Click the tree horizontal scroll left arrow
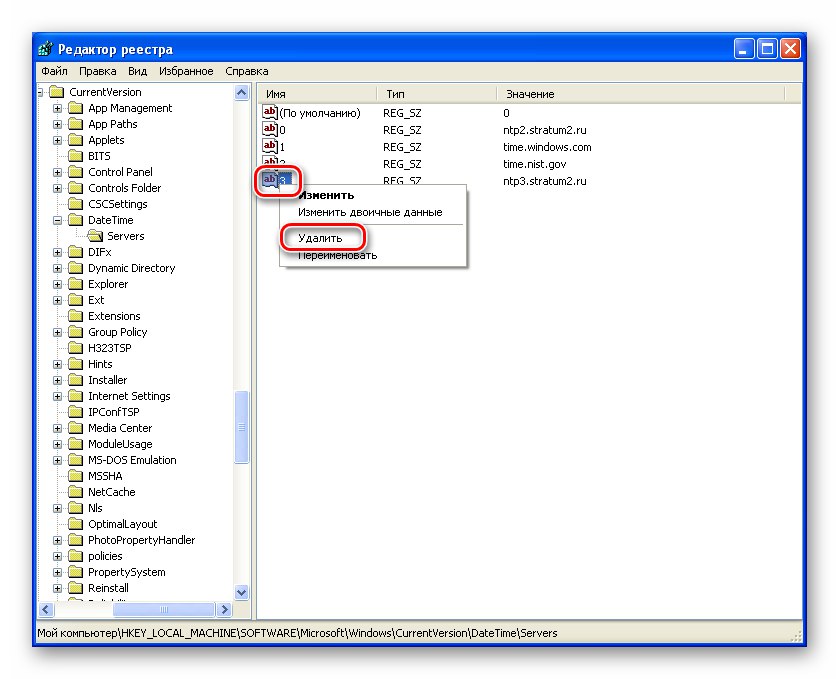839x679 pixels. pos(46,609)
